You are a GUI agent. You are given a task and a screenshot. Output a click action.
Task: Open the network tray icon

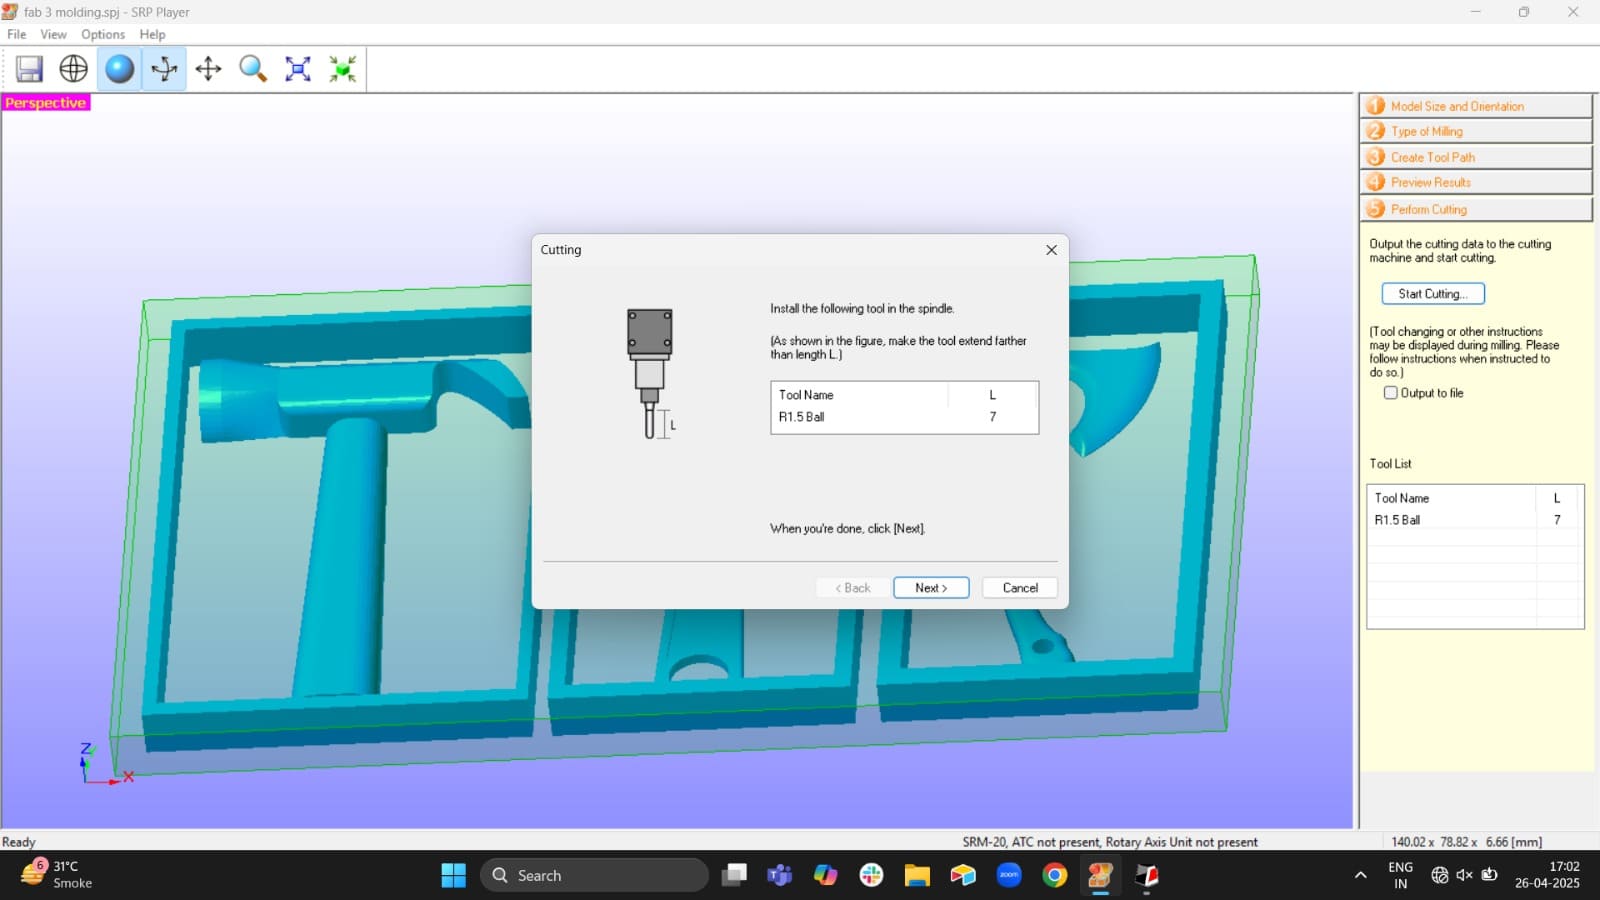click(1439, 875)
